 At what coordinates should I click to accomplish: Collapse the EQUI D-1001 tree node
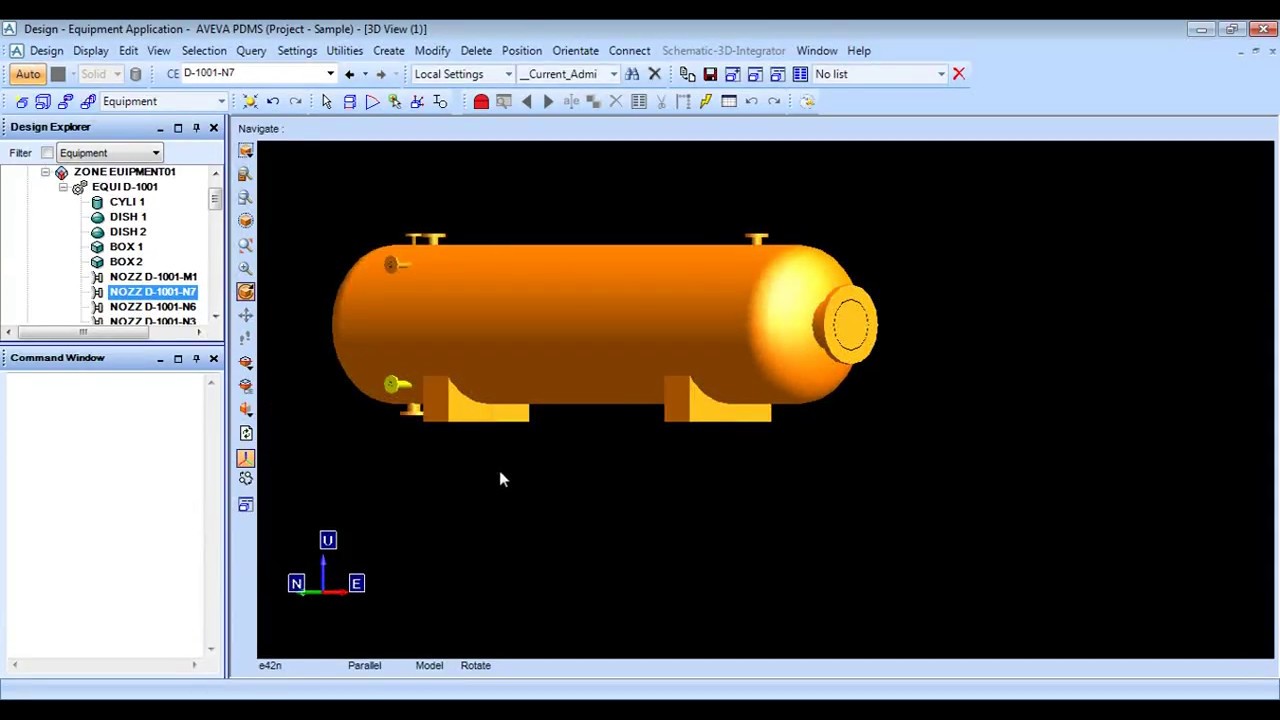coord(63,187)
